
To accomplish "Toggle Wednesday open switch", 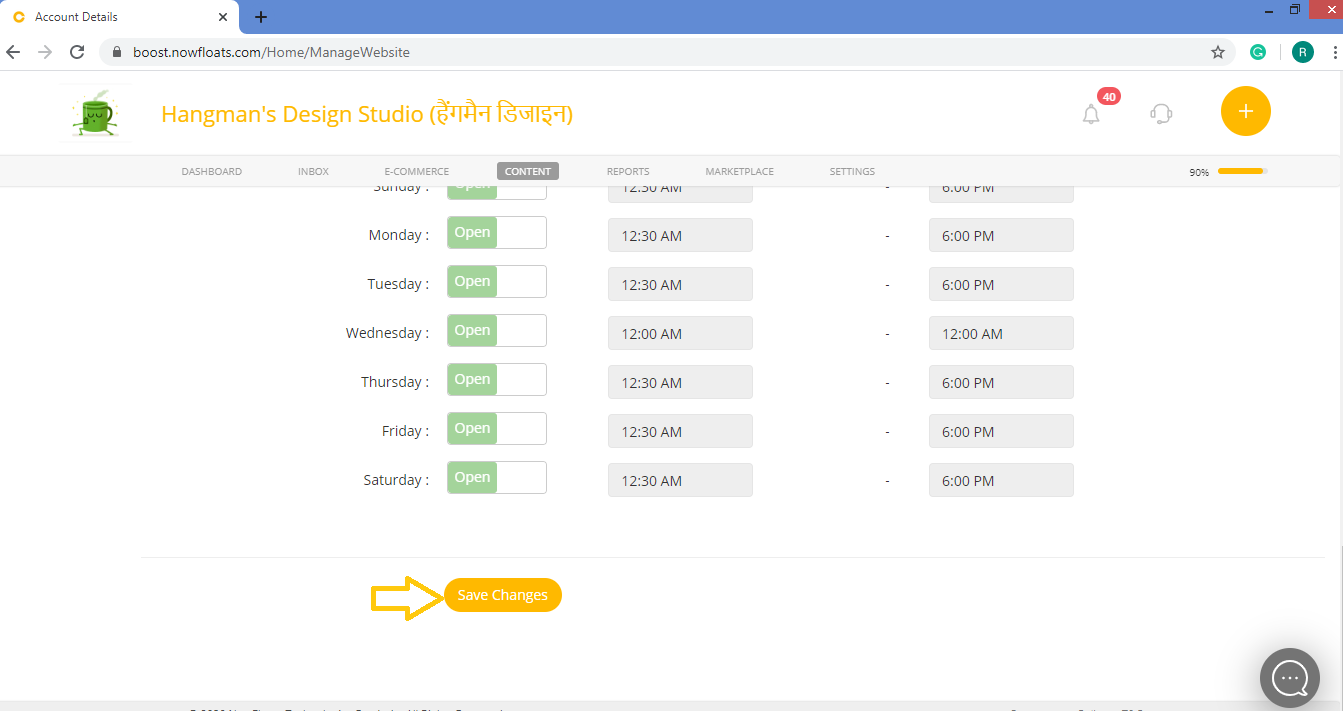I will [x=497, y=331].
